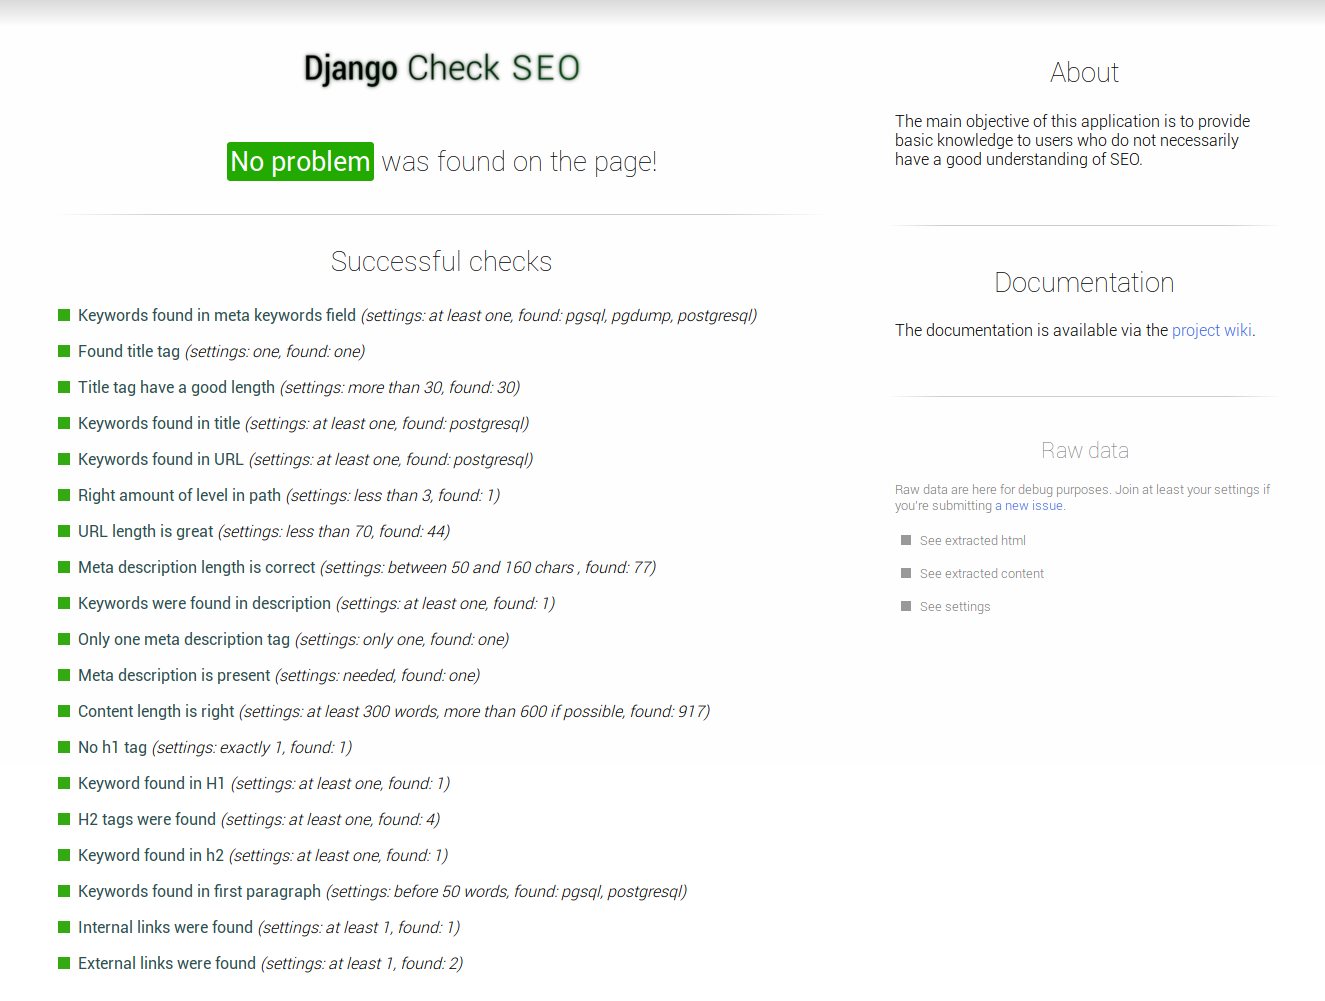
Task: Select 'Content length is right' text
Action: pyautogui.click(x=156, y=711)
